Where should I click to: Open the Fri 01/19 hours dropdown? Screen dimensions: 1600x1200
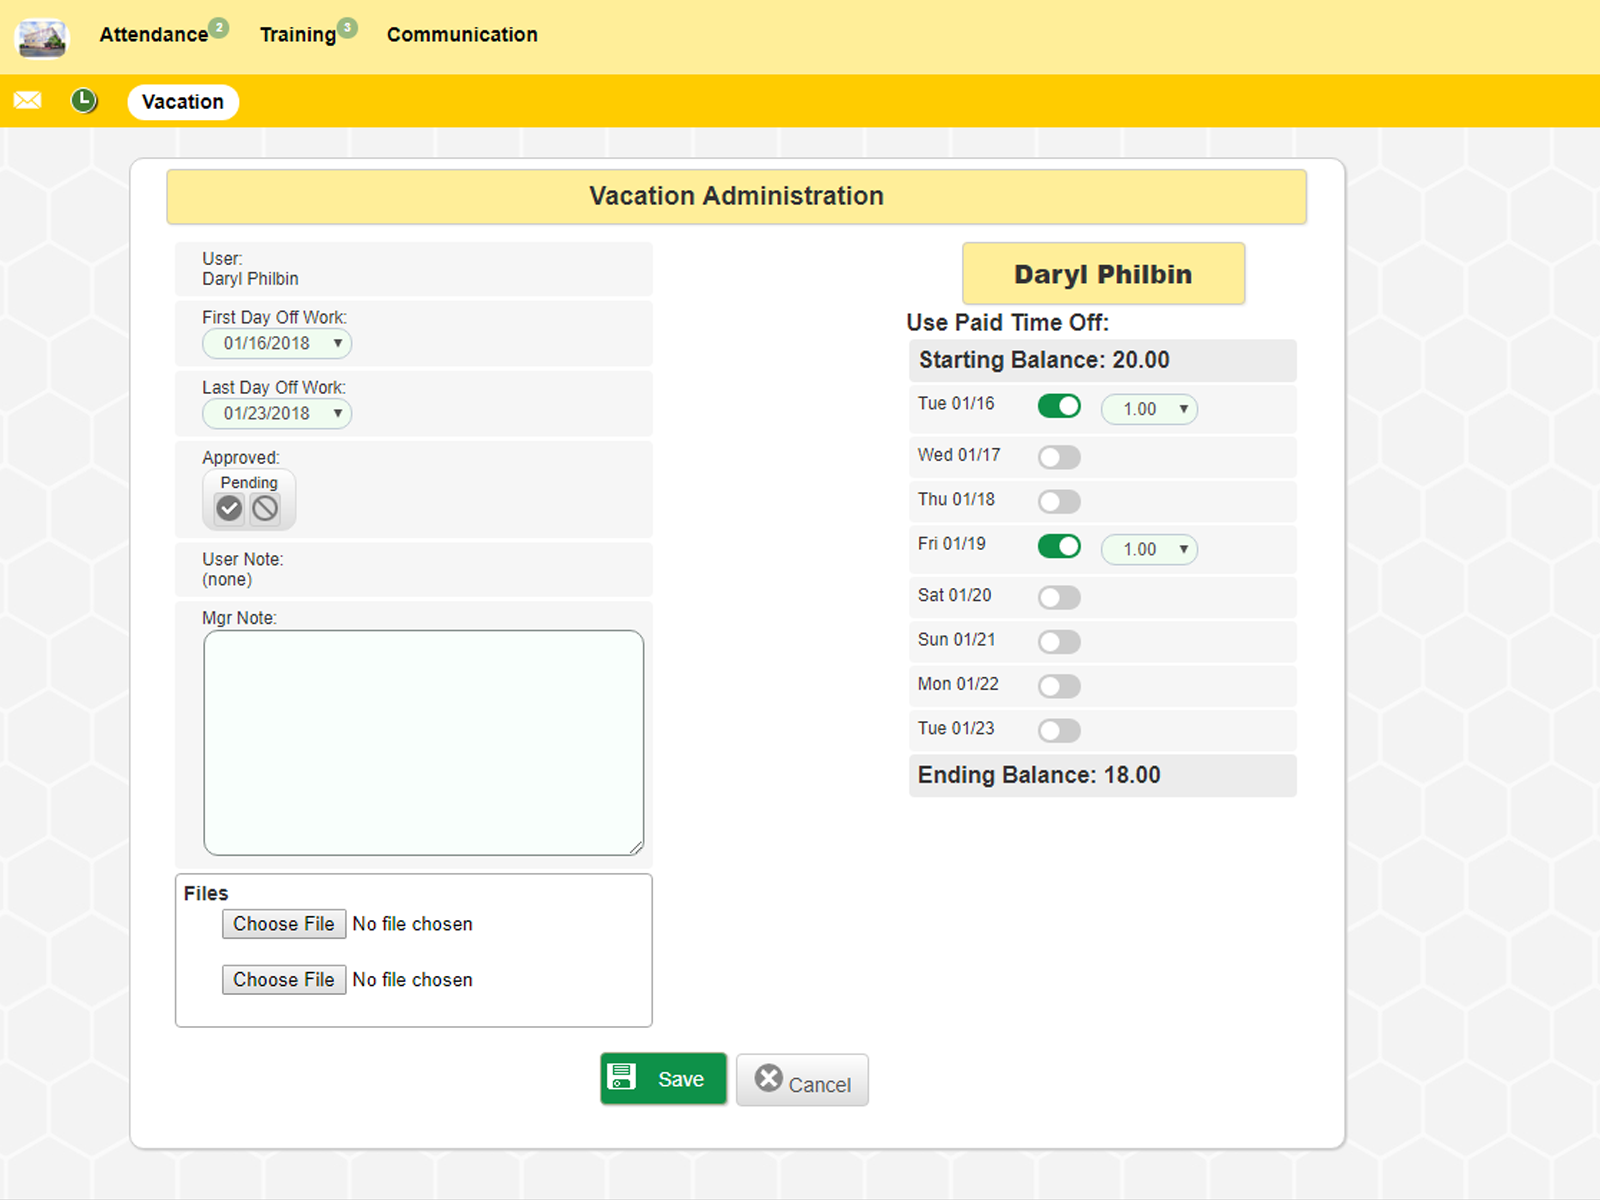[1149, 549]
